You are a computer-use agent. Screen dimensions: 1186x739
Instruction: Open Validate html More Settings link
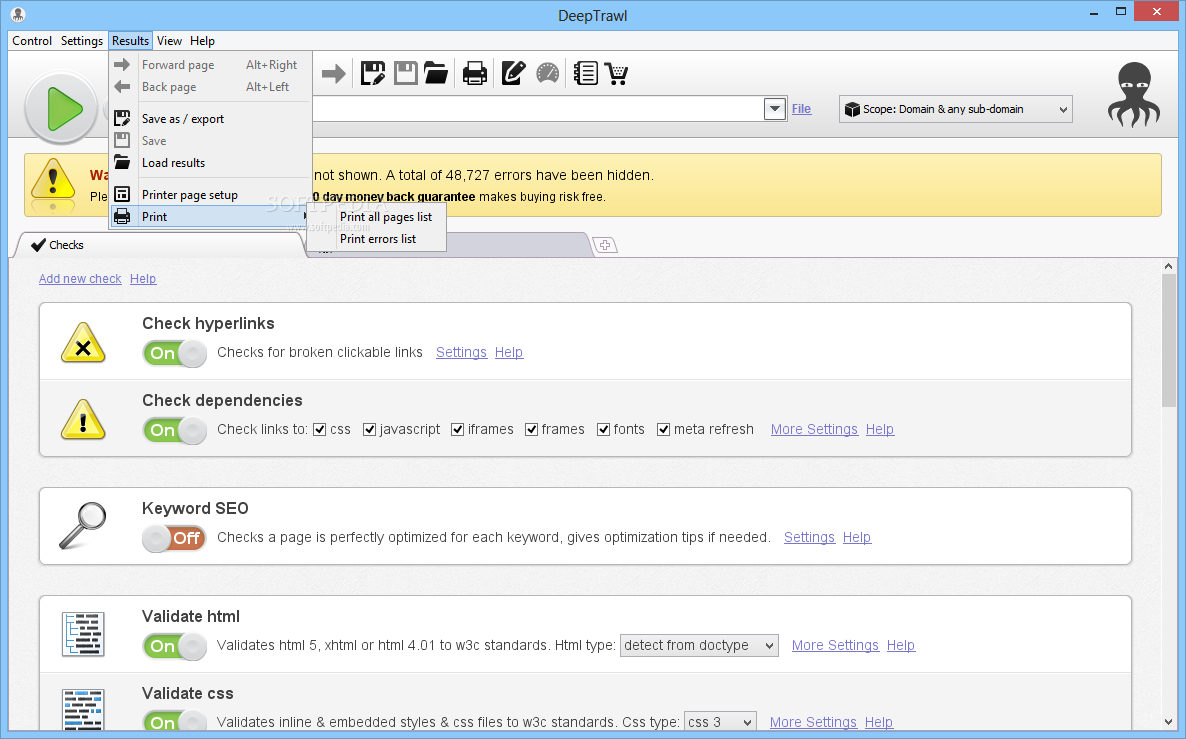(835, 646)
